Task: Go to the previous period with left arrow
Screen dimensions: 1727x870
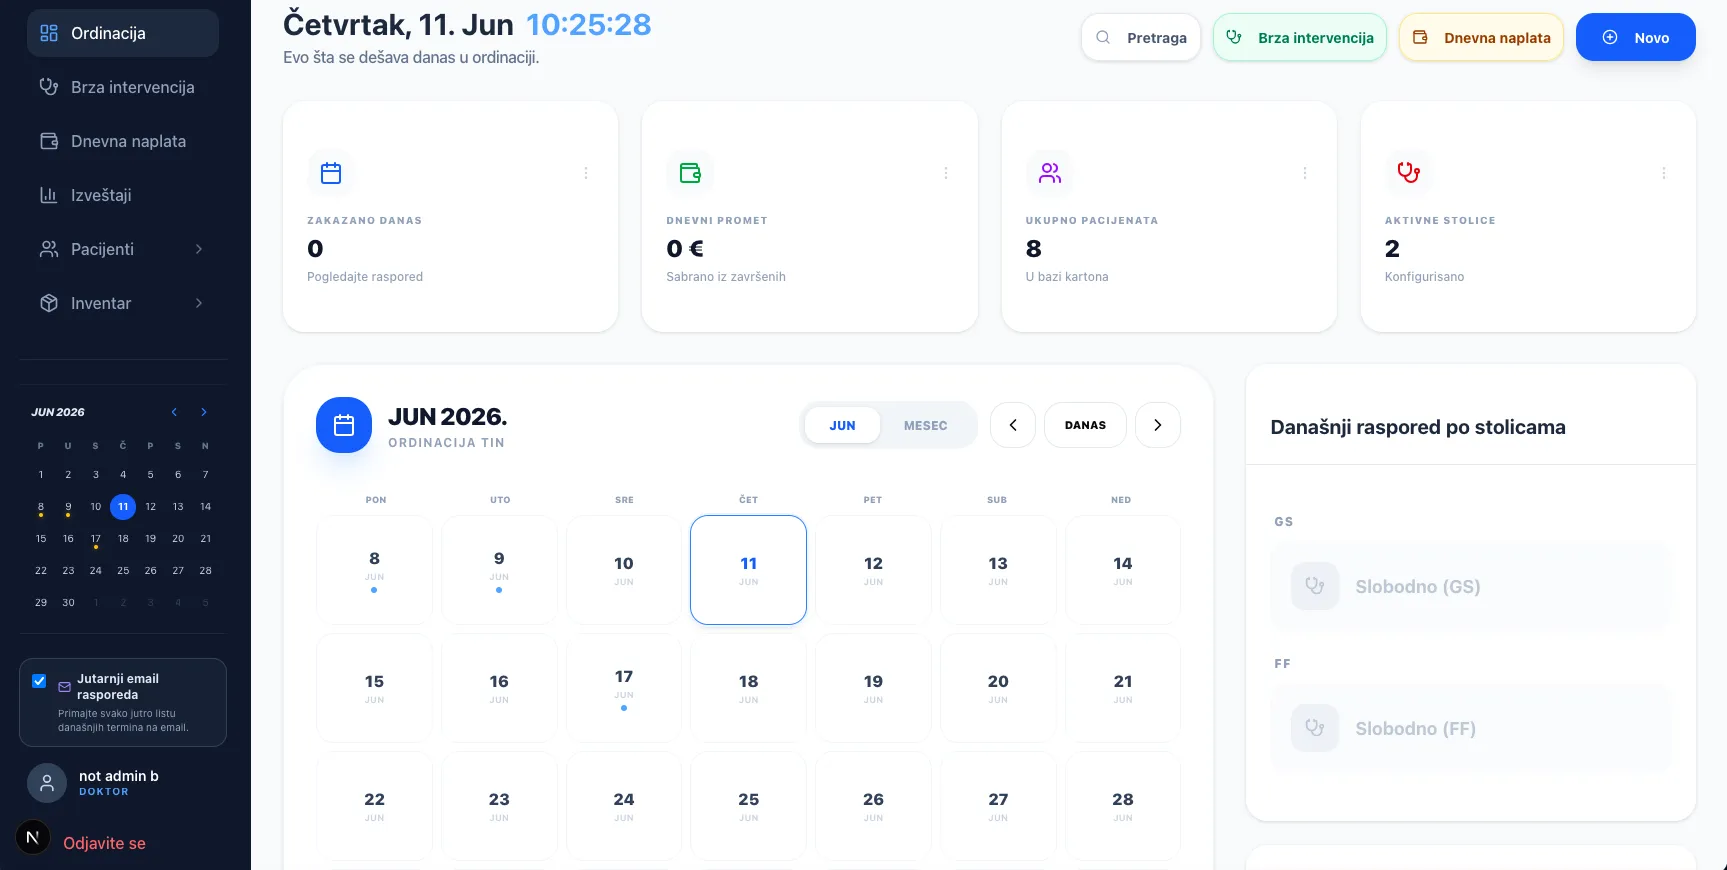Action: tap(1013, 425)
